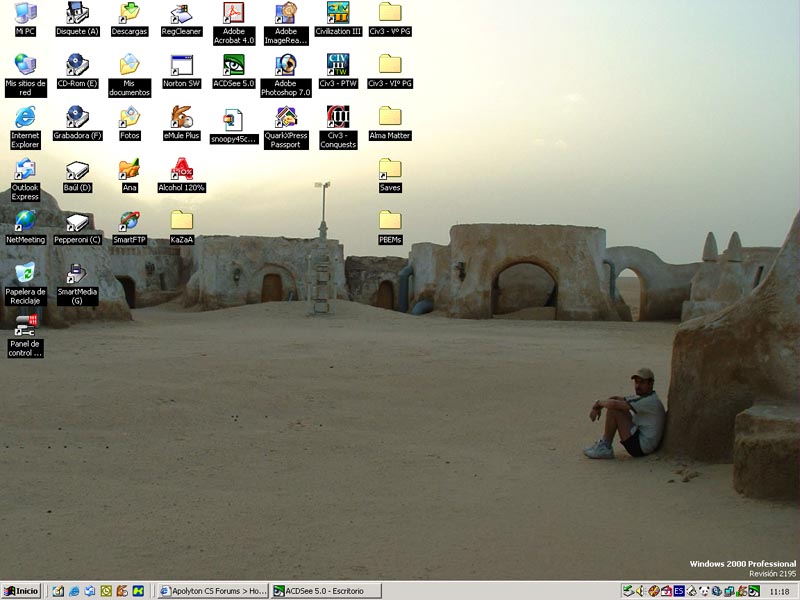Viewport: 800px width, 600px height.
Task: Open the Alma Matter folder
Action: (x=390, y=118)
